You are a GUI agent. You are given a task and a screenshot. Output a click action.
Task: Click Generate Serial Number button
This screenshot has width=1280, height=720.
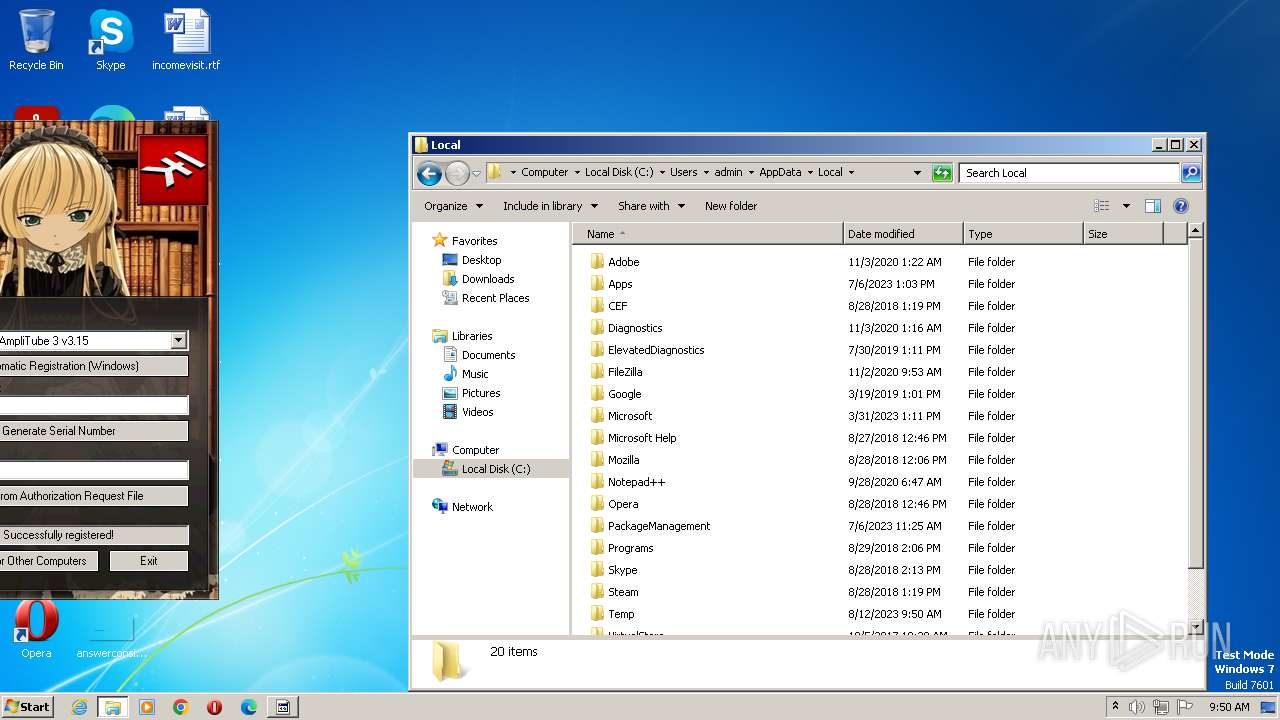(x=93, y=431)
